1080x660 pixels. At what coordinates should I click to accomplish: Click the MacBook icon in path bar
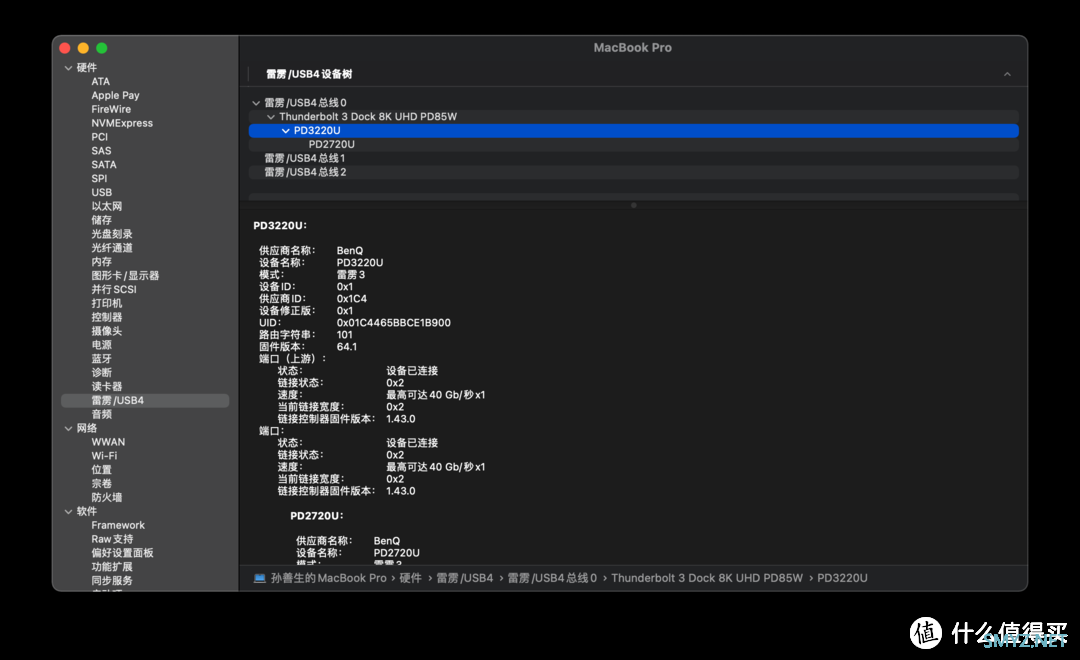click(x=260, y=578)
